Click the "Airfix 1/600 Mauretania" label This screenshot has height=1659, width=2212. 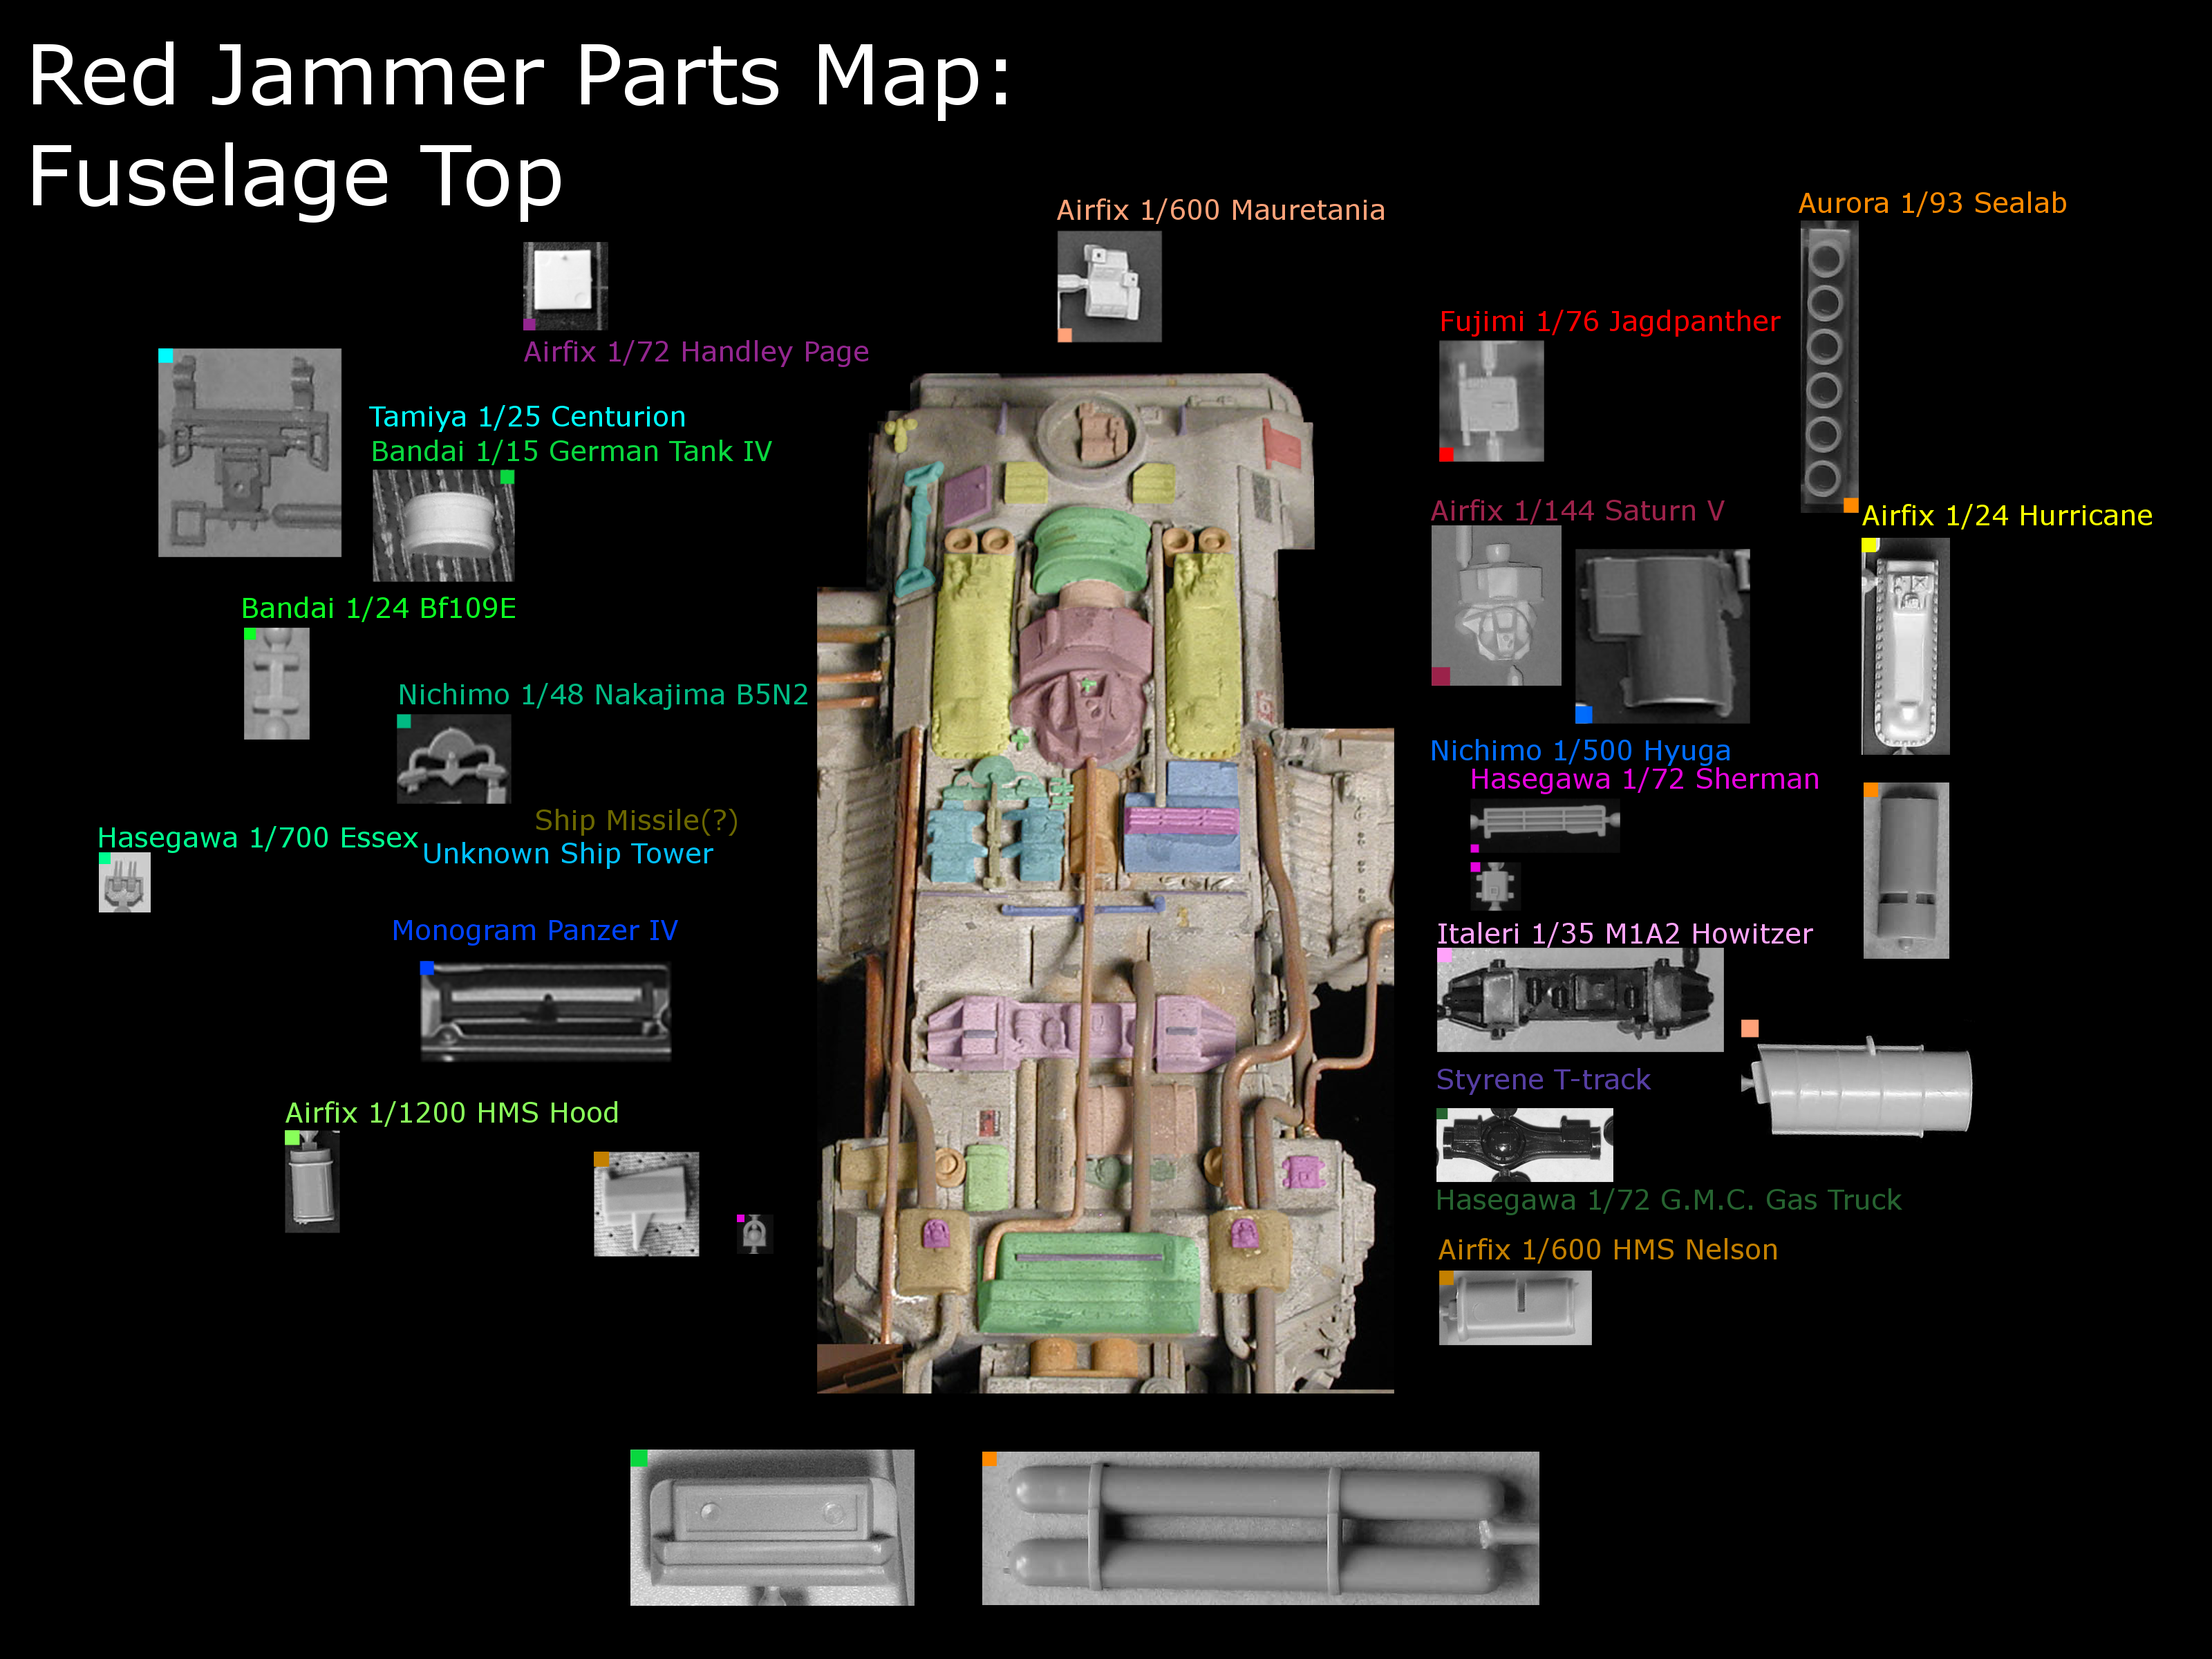pos(1220,210)
